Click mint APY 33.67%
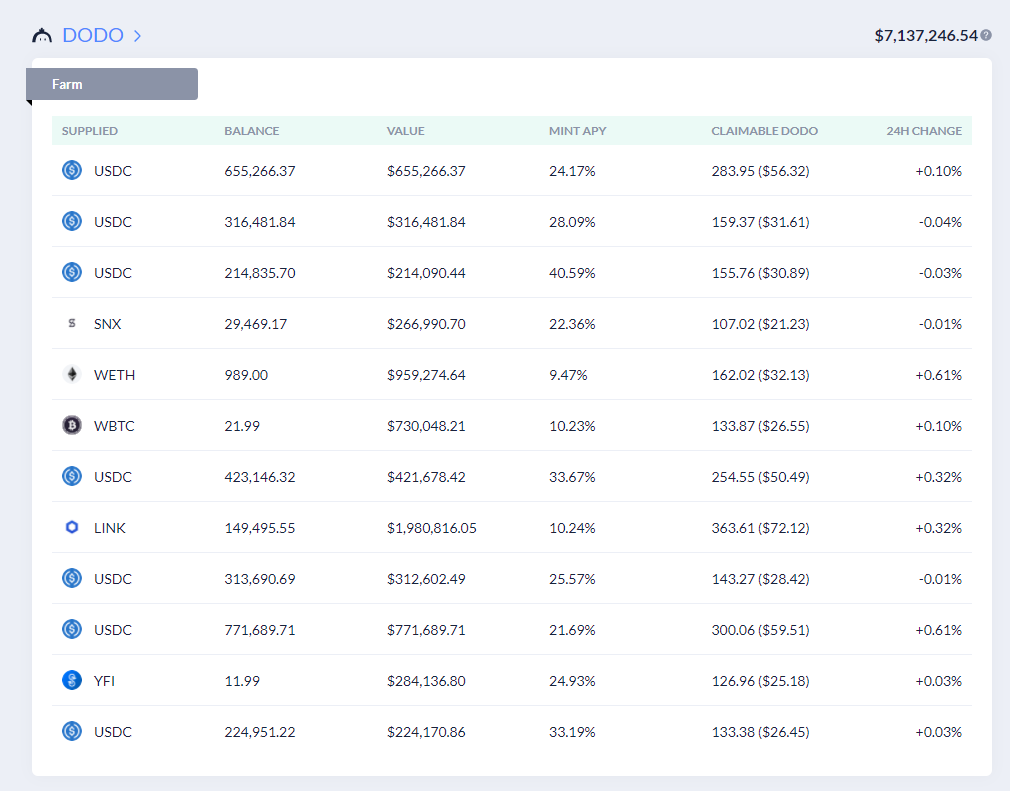The image size is (1010, 791). (x=572, y=477)
